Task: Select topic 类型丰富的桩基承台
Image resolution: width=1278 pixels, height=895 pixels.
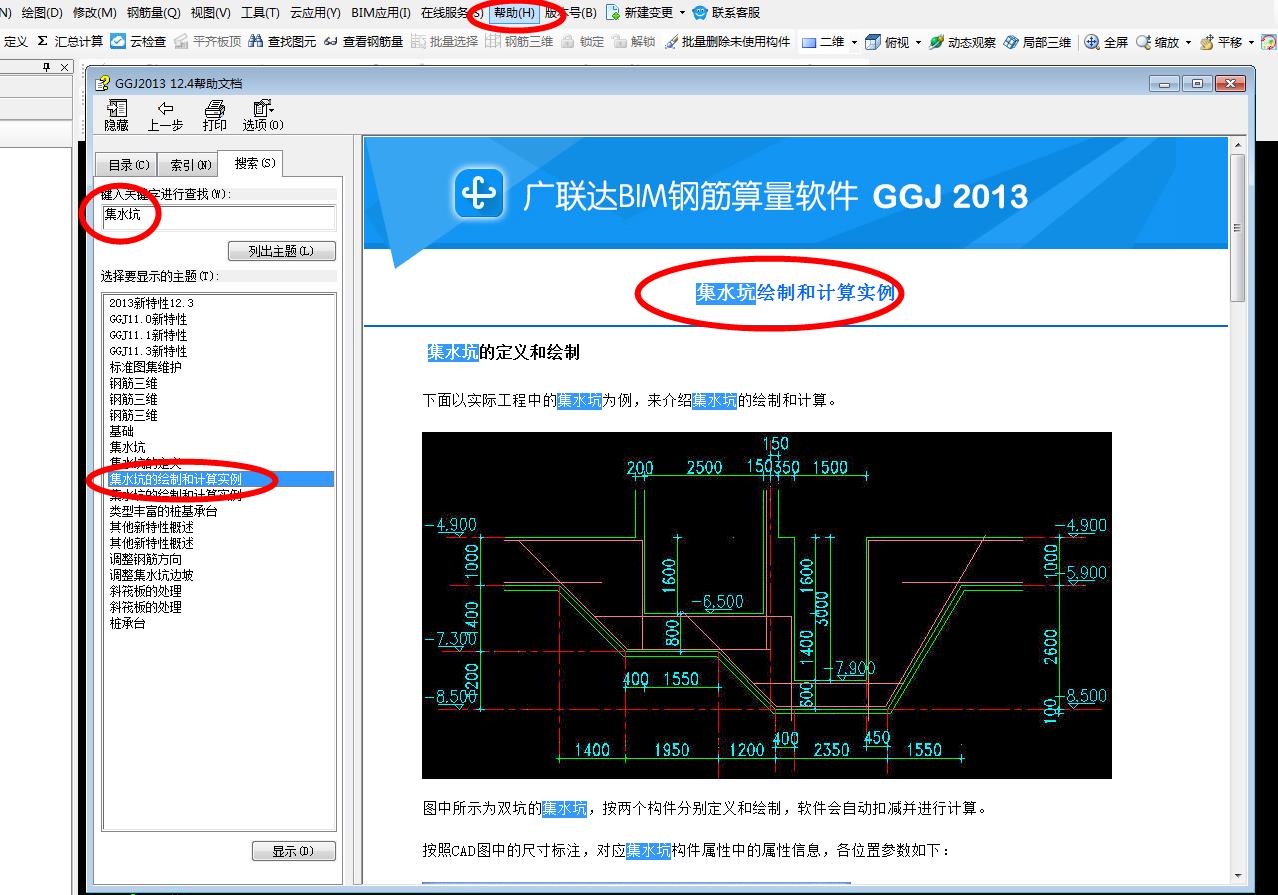Action: [163, 511]
